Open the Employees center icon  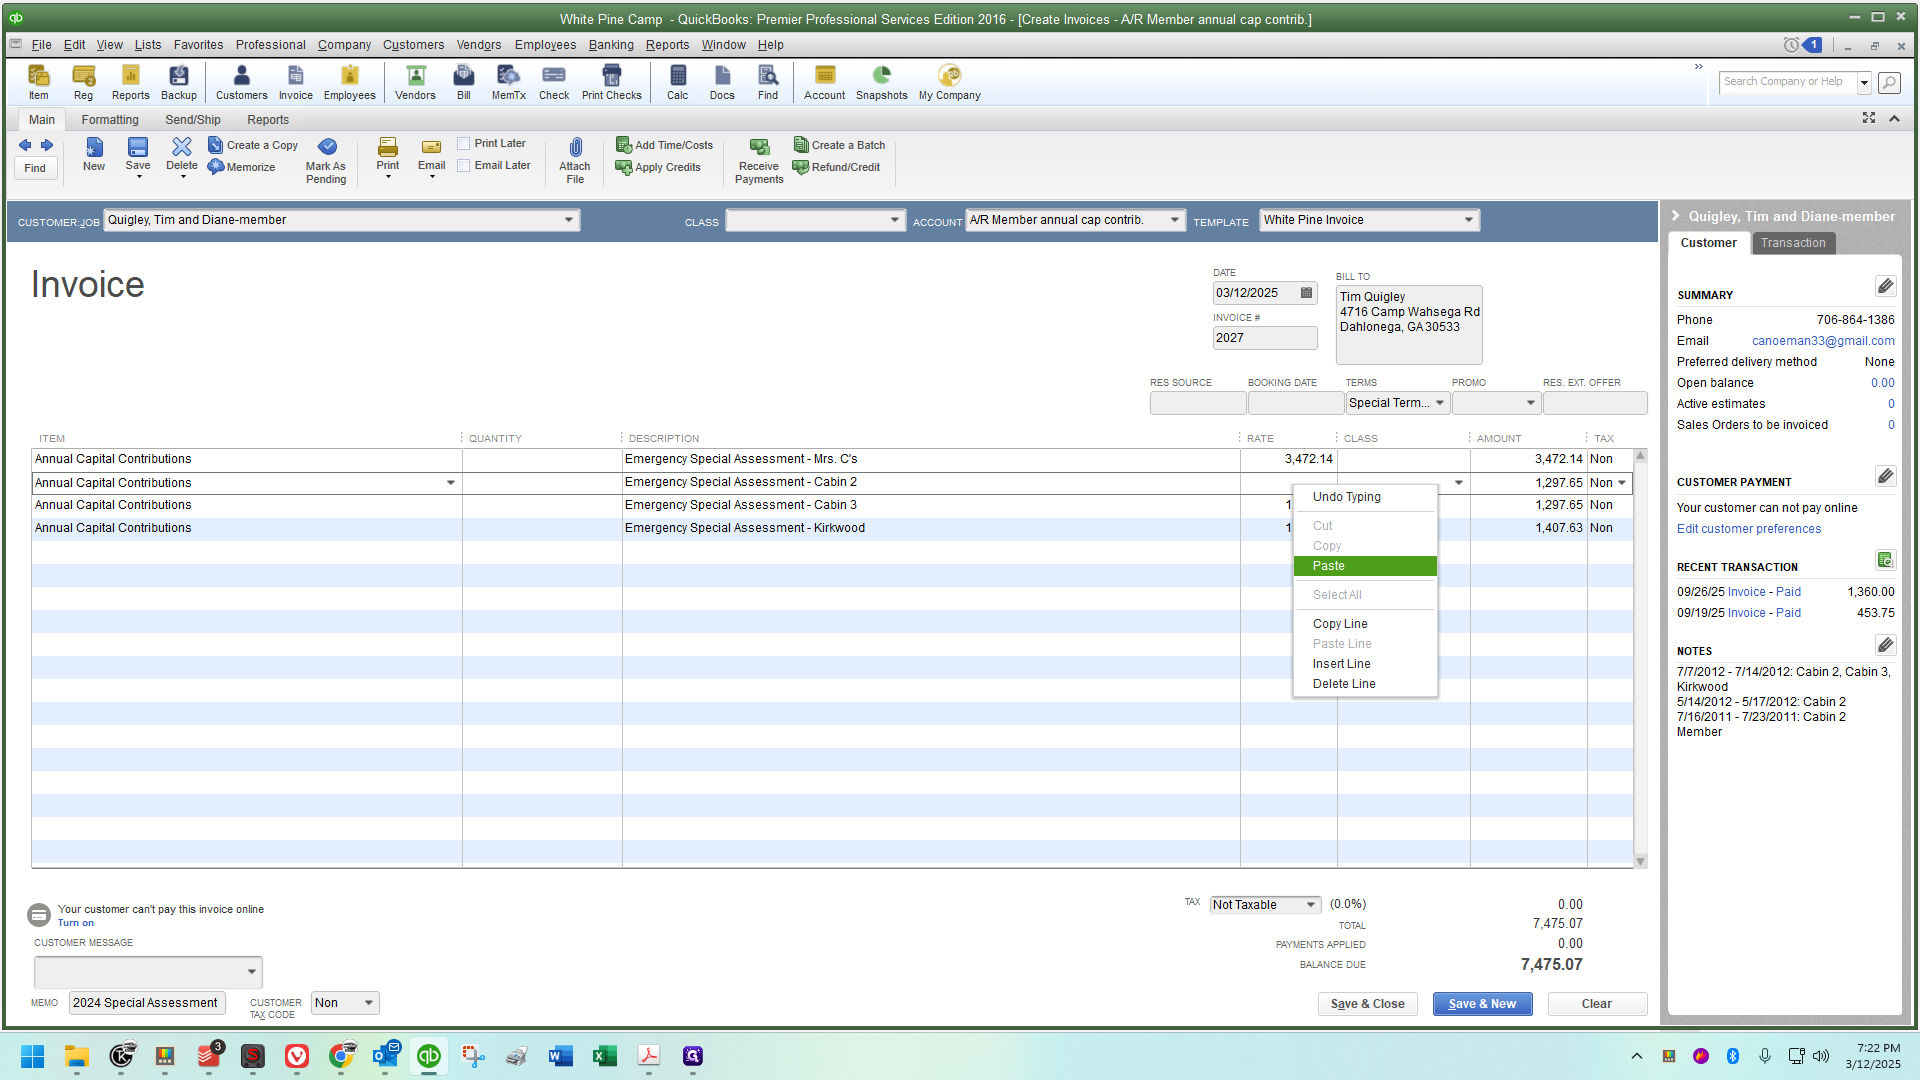[x=349, y=82]
